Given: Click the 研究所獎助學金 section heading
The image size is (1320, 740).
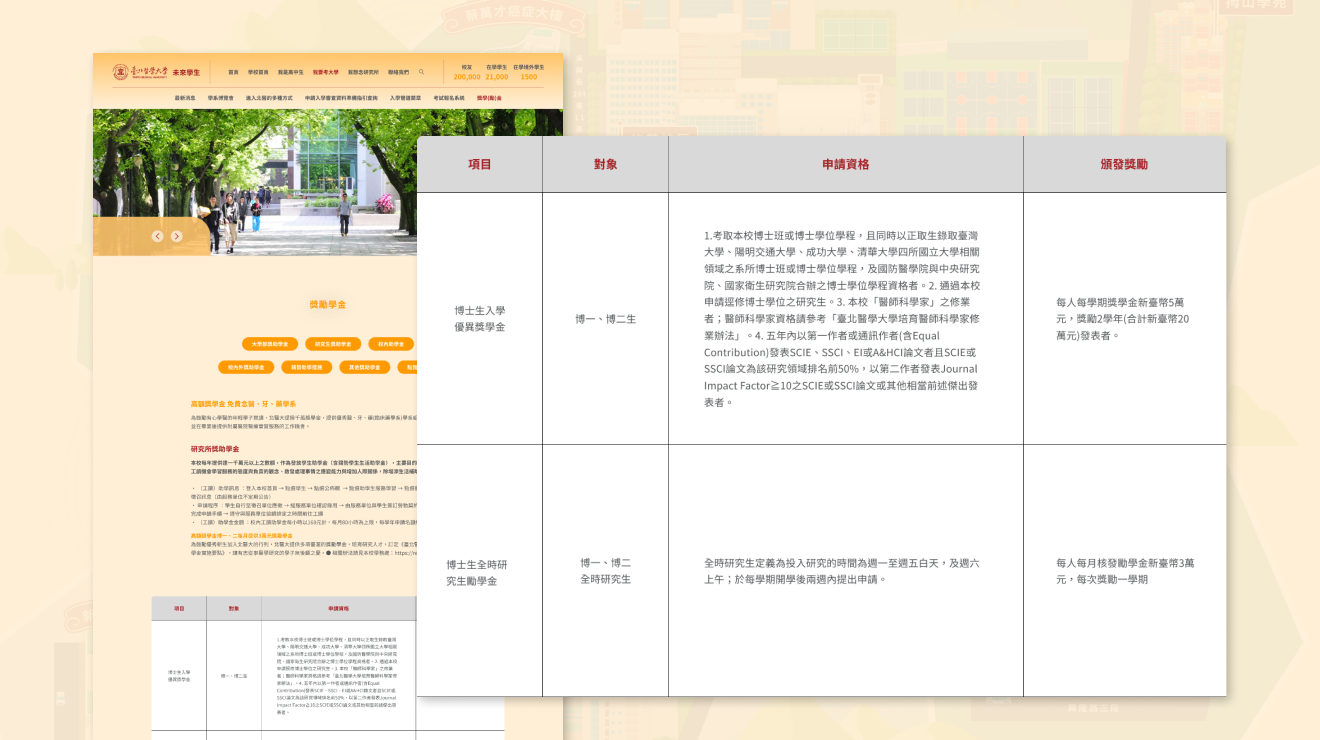Looking at the screenshot, I should 215,449.
